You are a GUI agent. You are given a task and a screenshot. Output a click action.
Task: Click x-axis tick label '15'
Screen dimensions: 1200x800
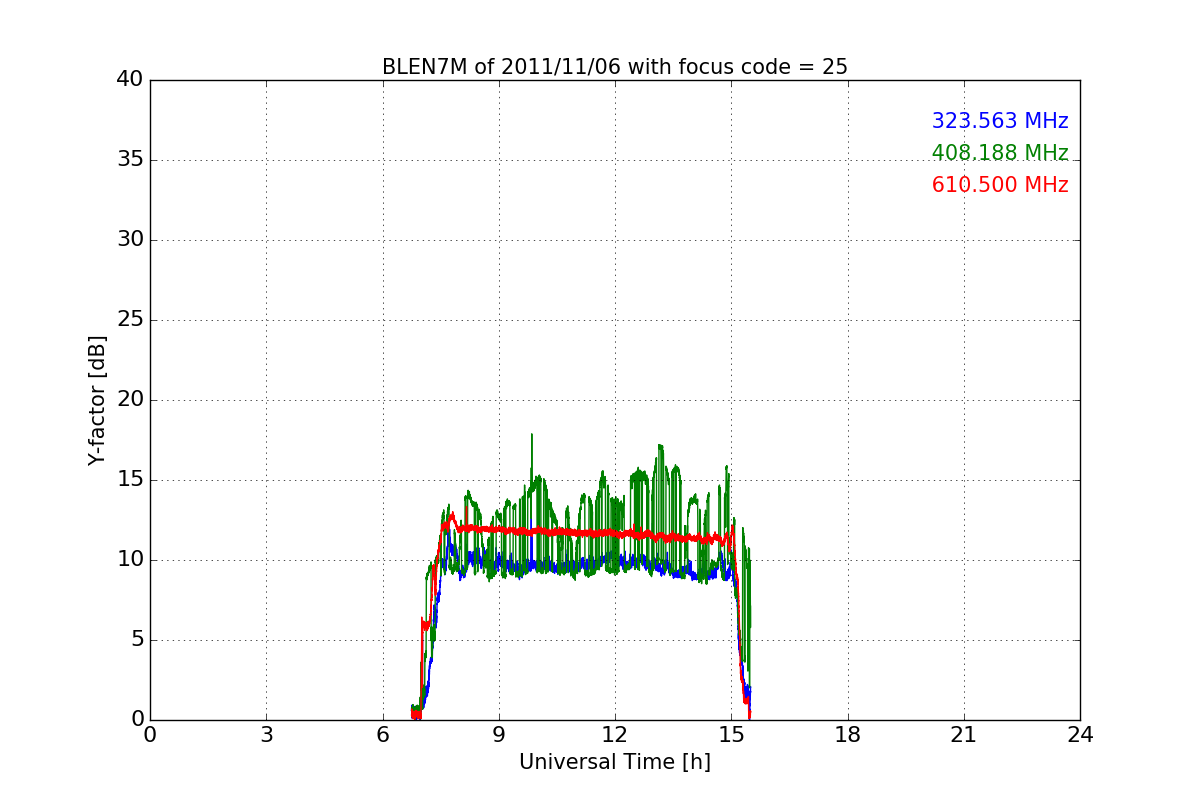[x=731, y=735]
